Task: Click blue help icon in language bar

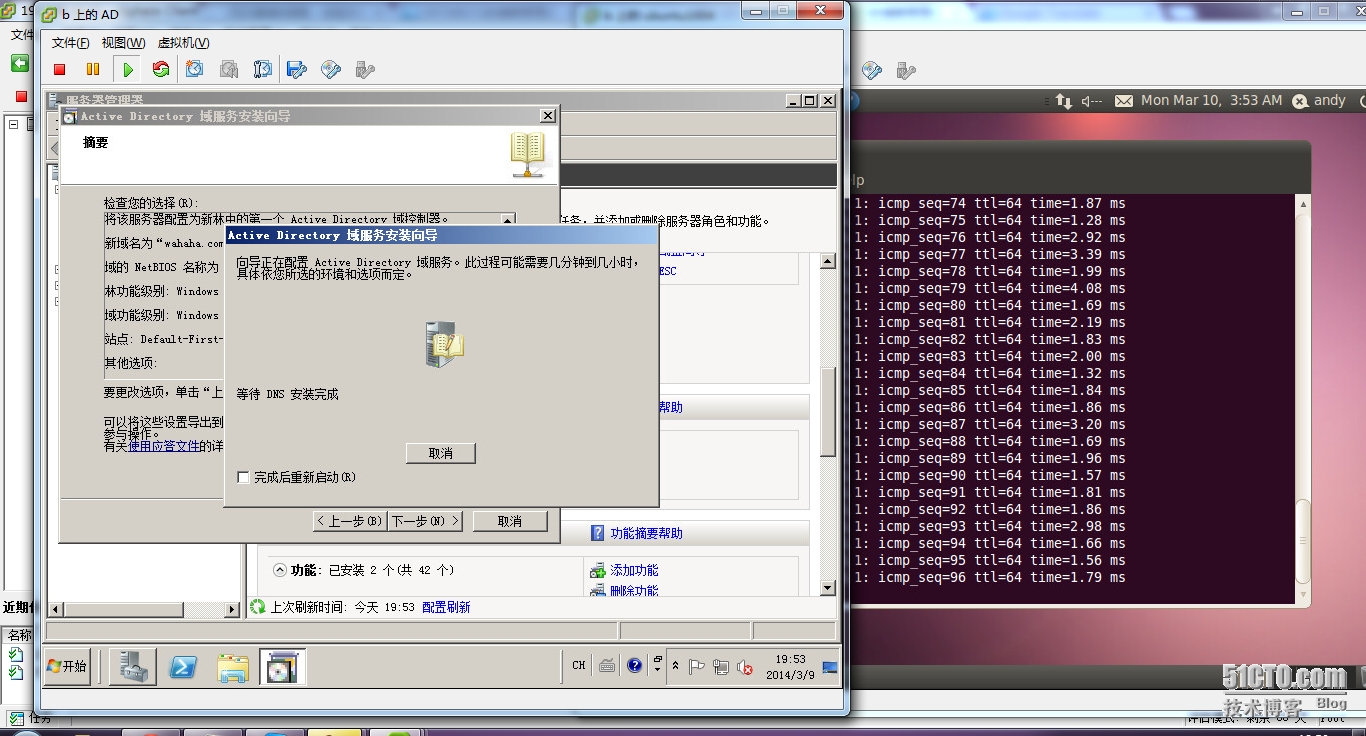Action: [x=634, y=666]
